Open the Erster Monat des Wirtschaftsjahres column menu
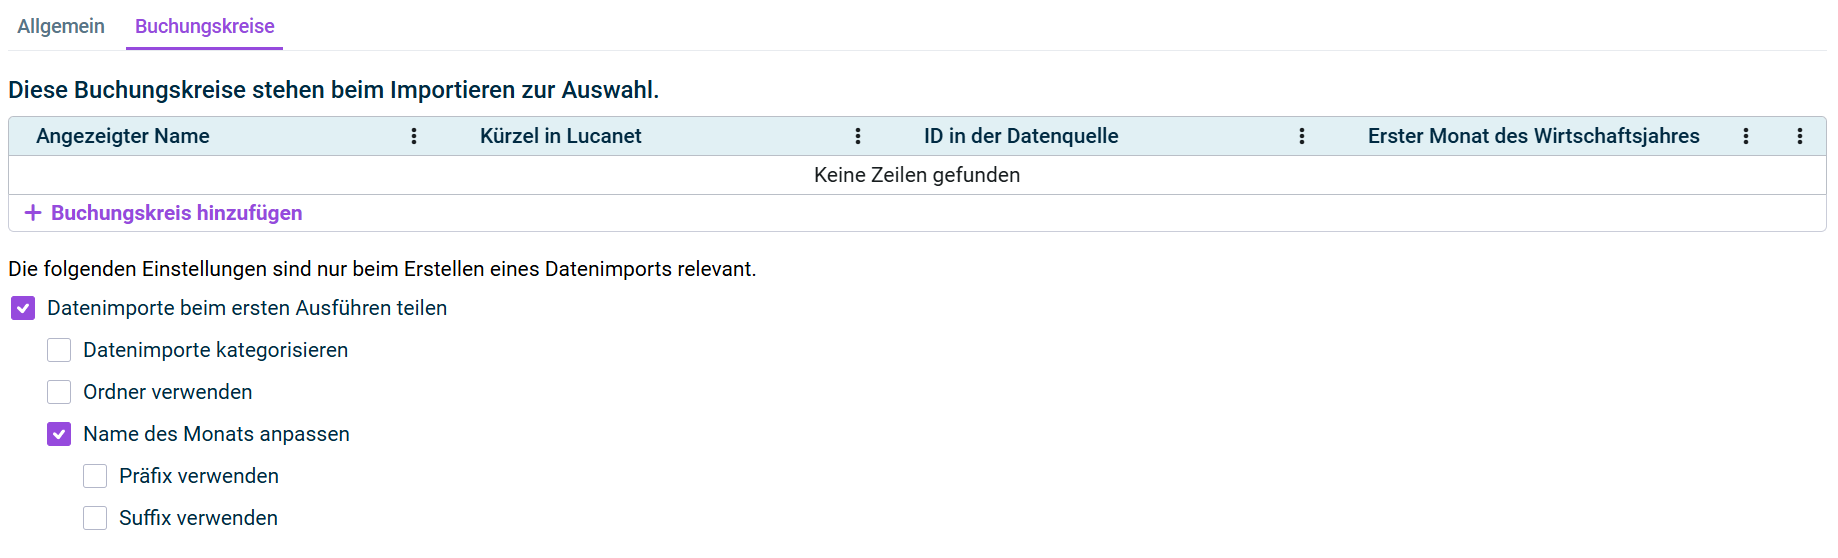 click(x=1746, y=136)
